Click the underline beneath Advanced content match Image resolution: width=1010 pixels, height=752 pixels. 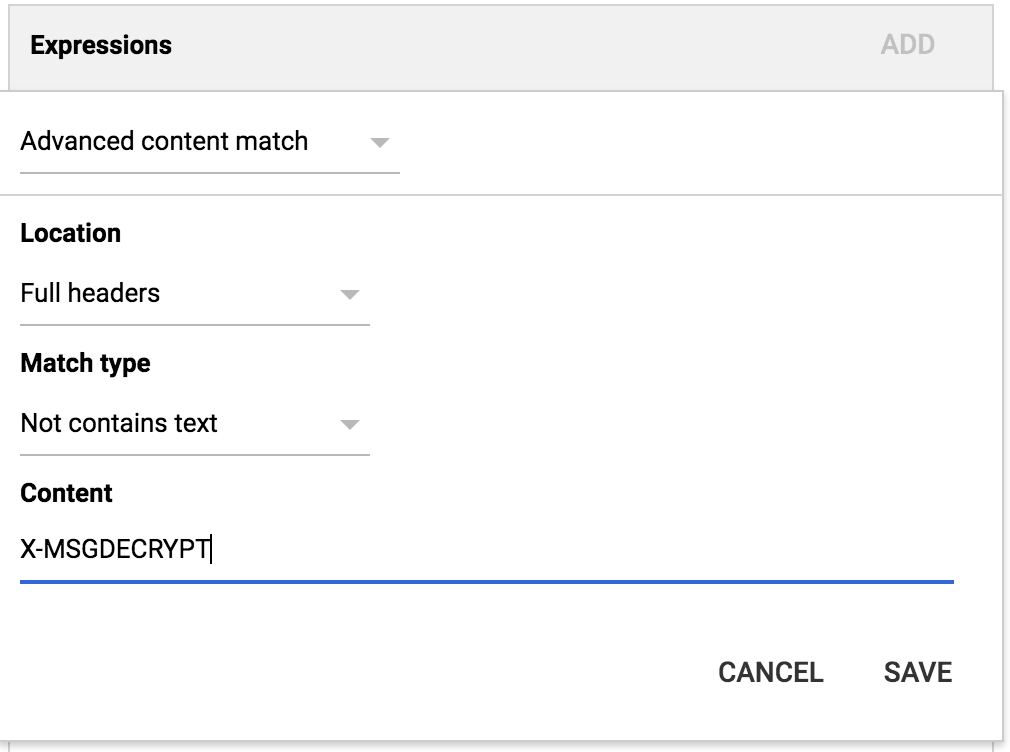coord(209,172)
